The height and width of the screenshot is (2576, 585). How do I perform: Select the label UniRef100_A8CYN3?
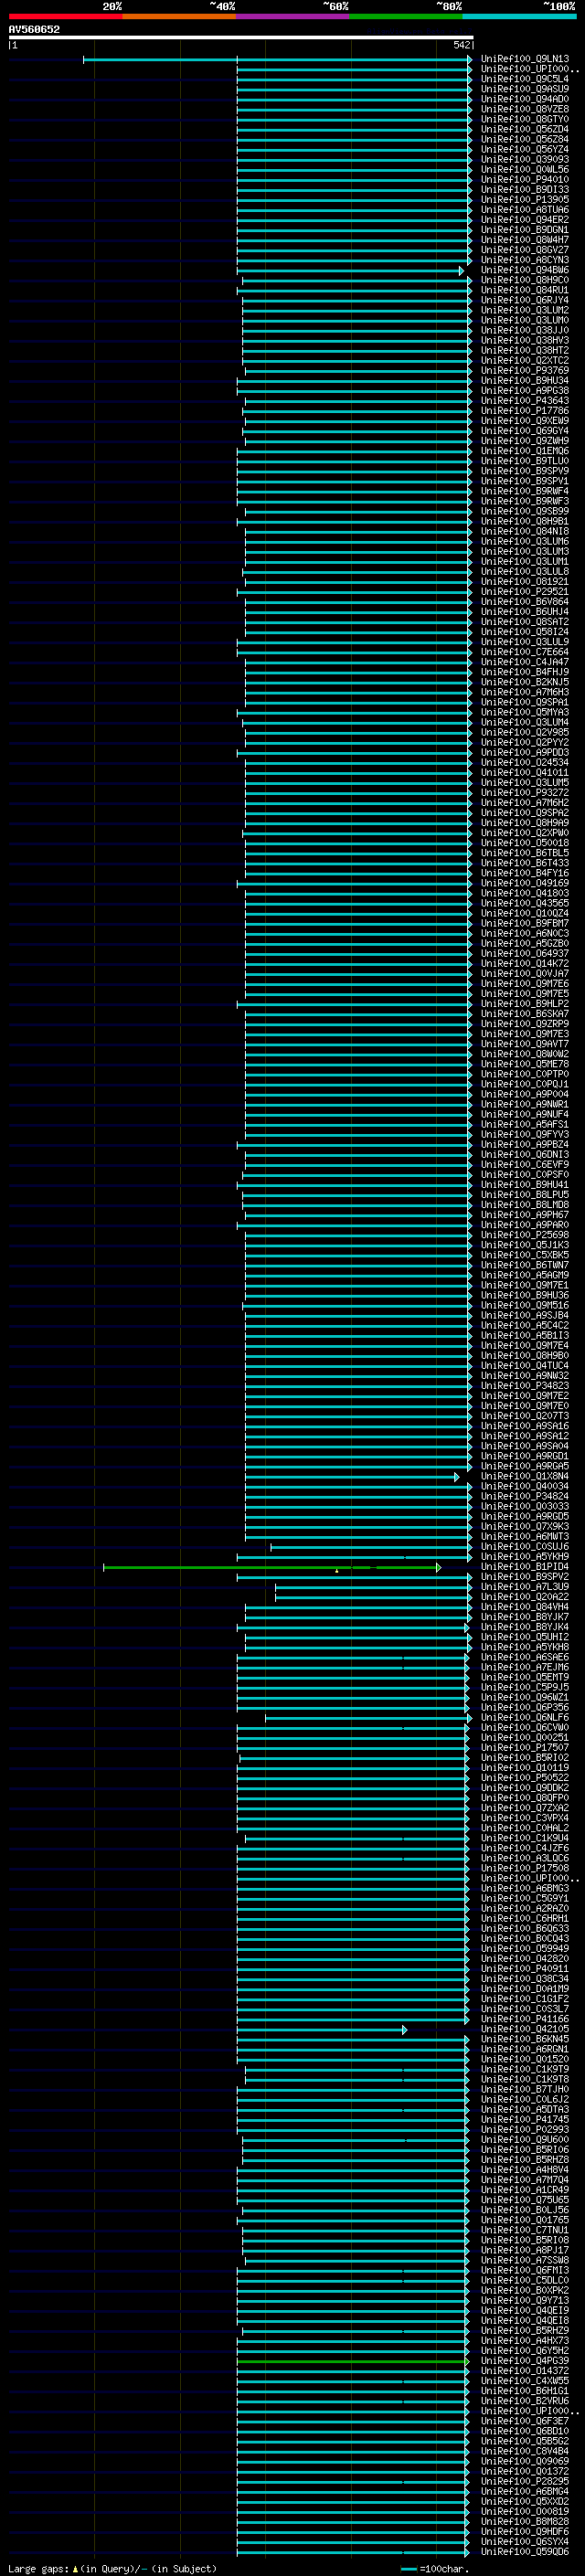click(x=525, y=260)
